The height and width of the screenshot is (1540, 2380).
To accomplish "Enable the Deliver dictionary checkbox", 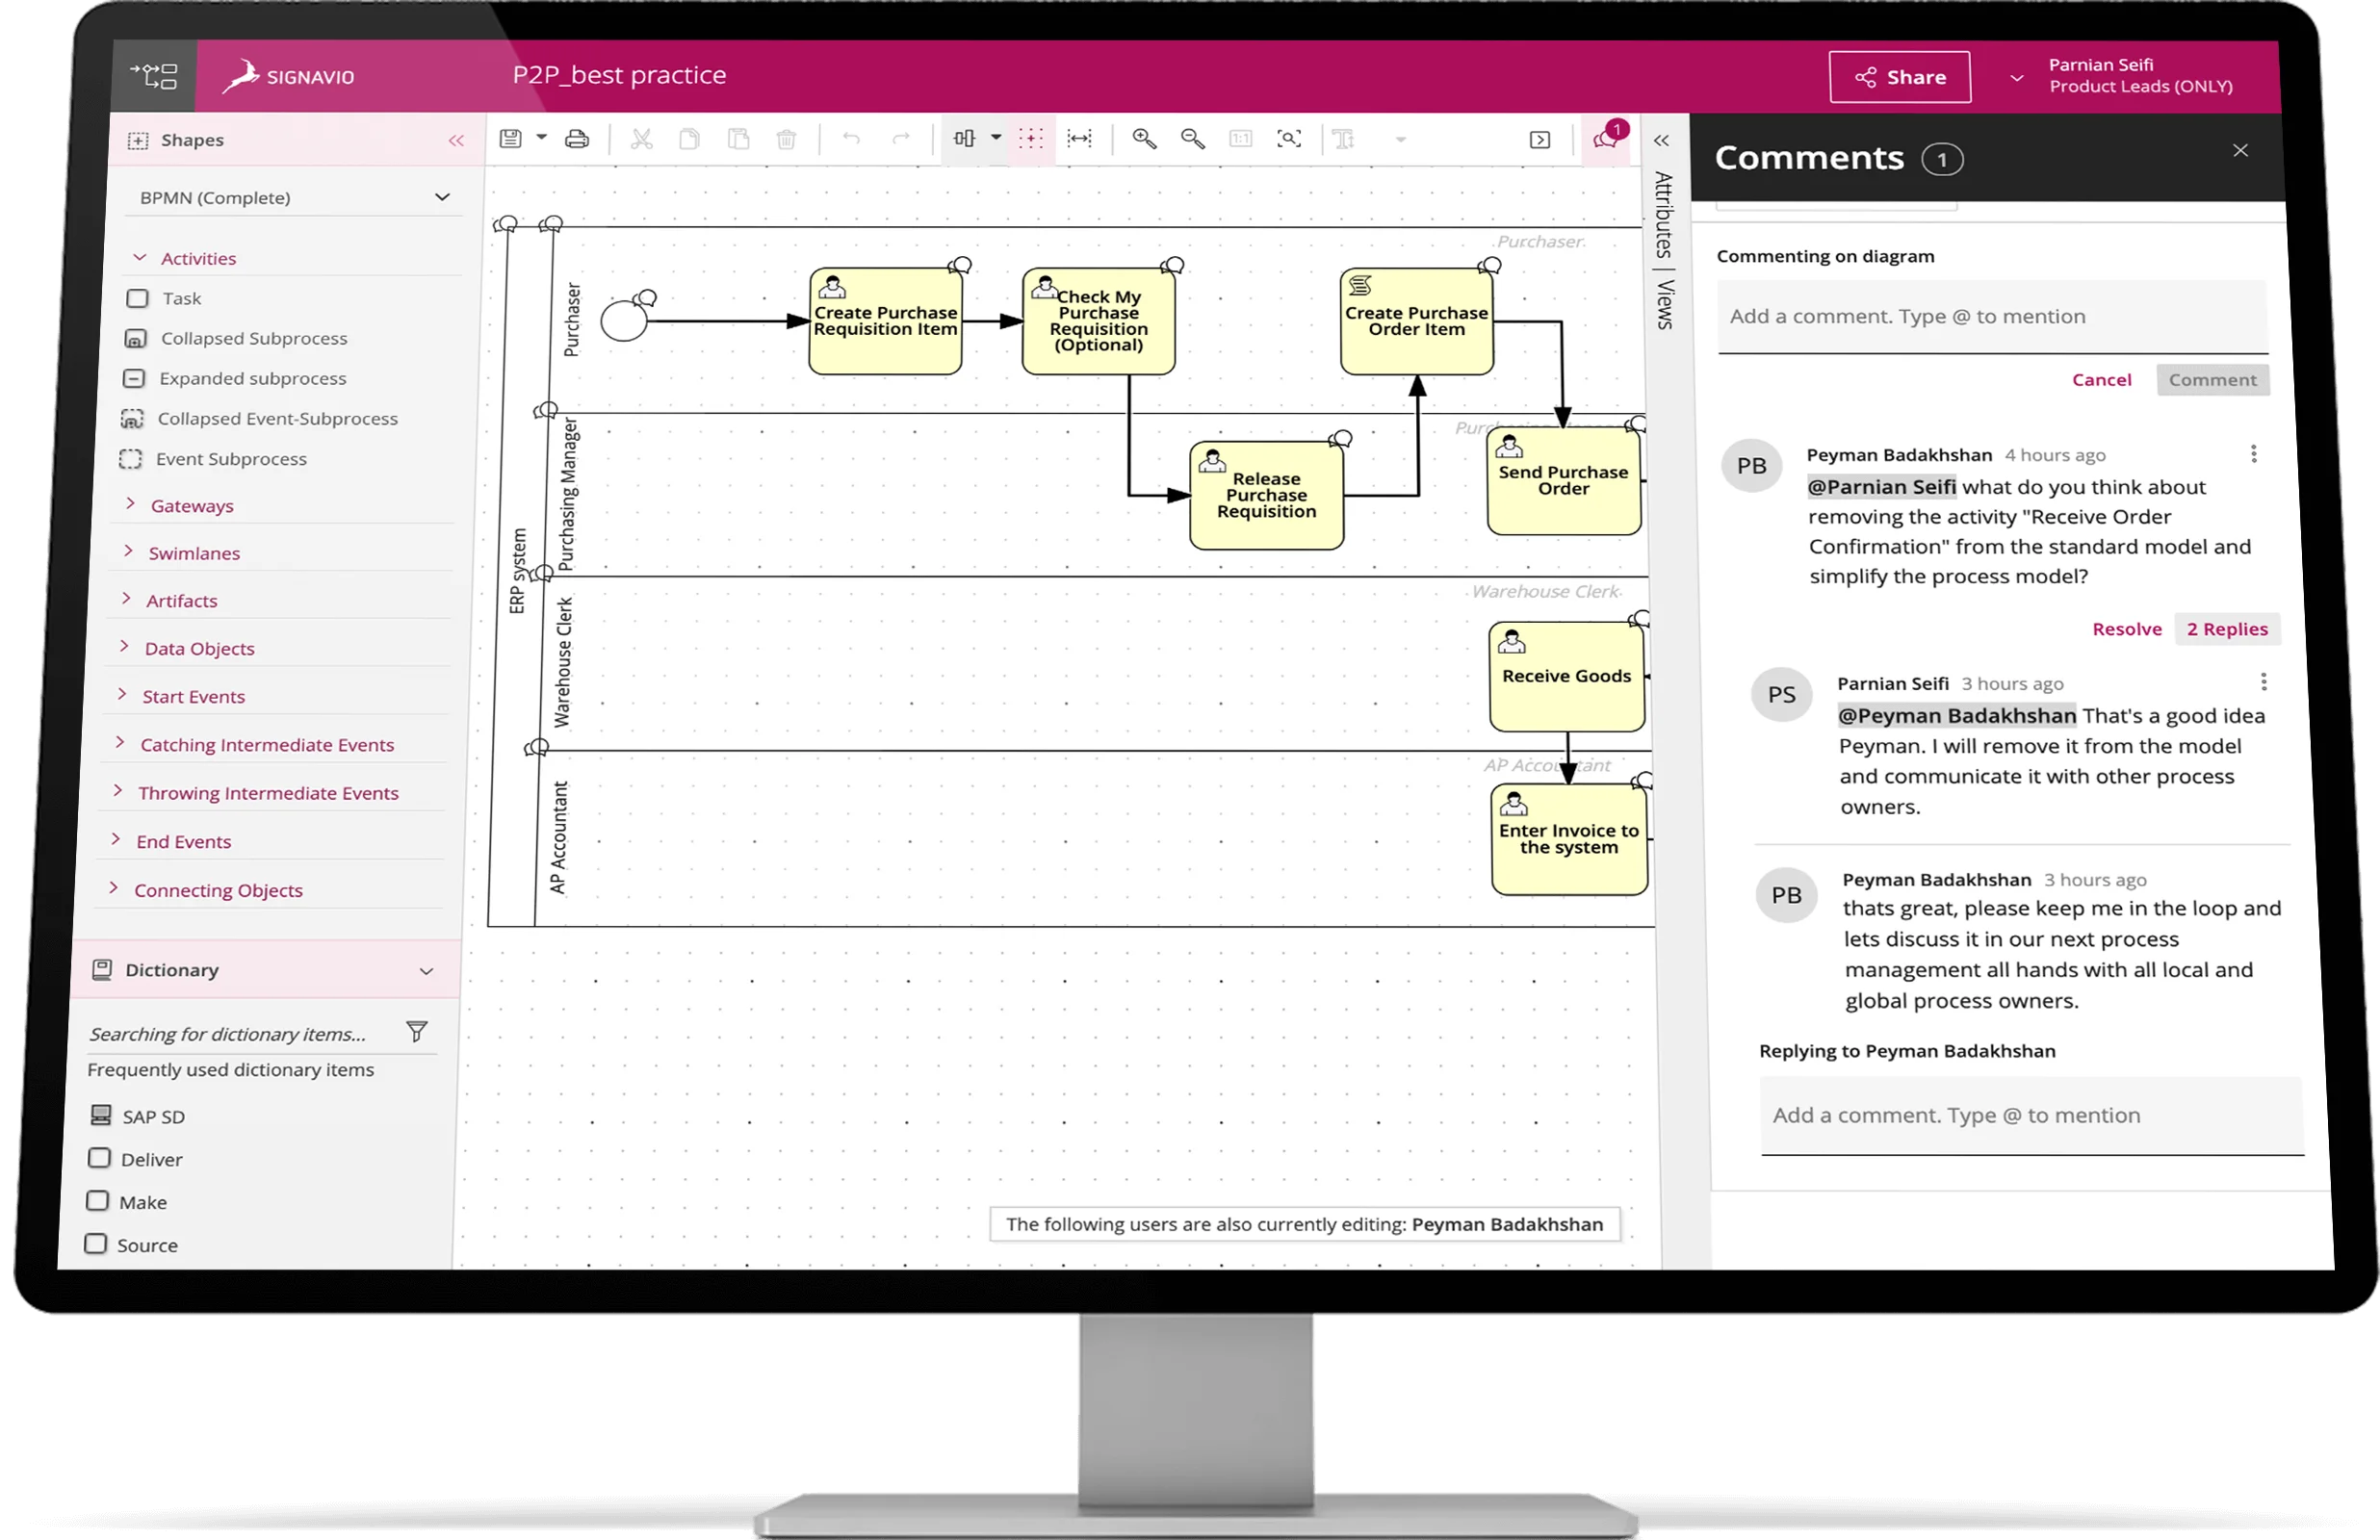I will coord(99,1157).
